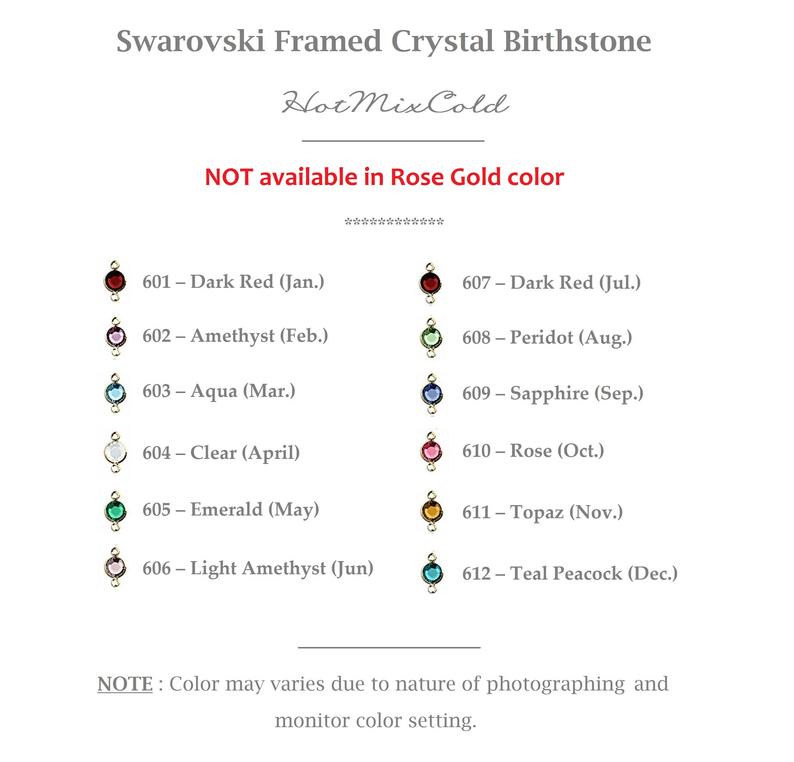Click the "Swarovski Framed Crystal Birthstone" heading
Viewport: 794px width, 762px height.
click(x=384, y=42)
